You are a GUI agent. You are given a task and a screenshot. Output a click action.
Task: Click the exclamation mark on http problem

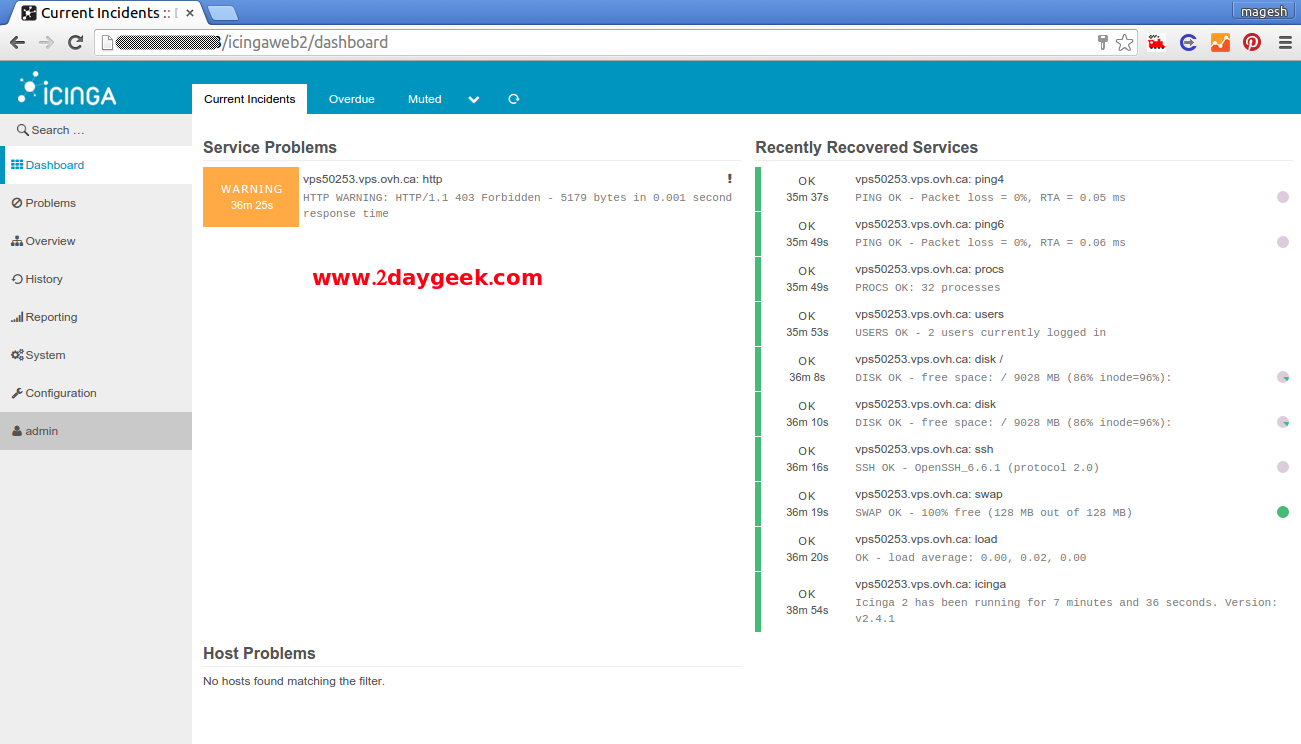click(x=730, y=179)
